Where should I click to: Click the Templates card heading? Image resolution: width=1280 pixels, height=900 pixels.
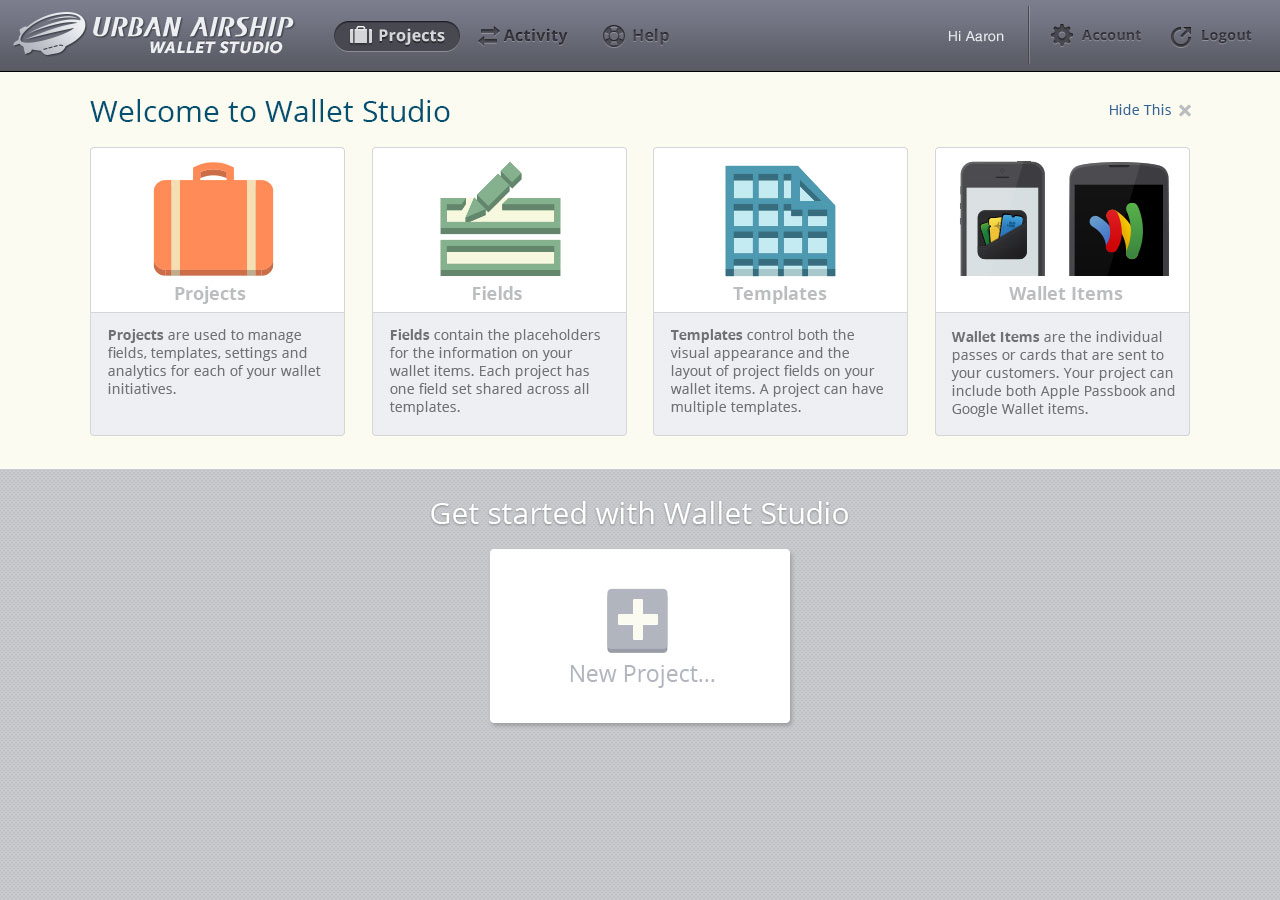click(x=780, y=294)
